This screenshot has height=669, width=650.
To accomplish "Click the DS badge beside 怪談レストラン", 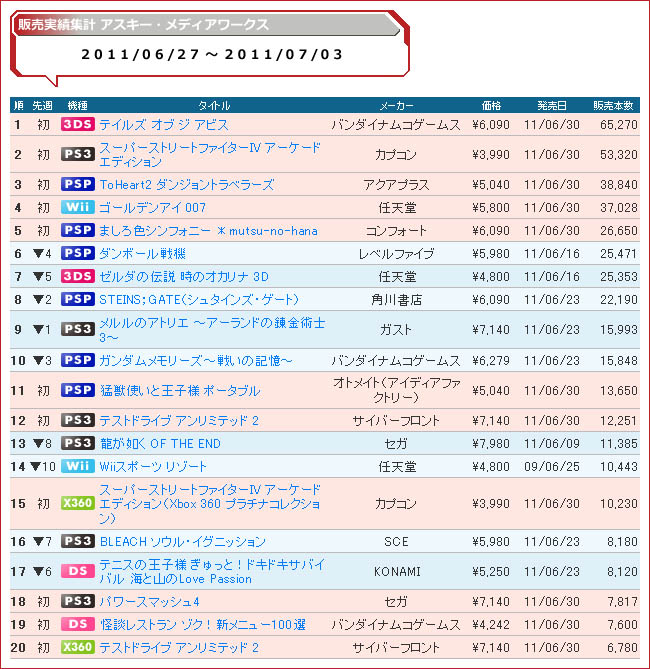I will (77, 624).
